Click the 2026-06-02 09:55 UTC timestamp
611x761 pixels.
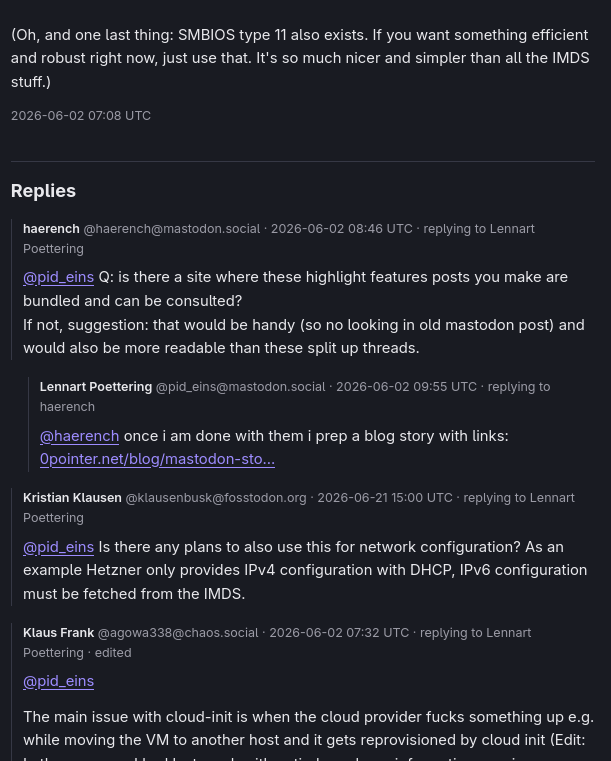407,387
